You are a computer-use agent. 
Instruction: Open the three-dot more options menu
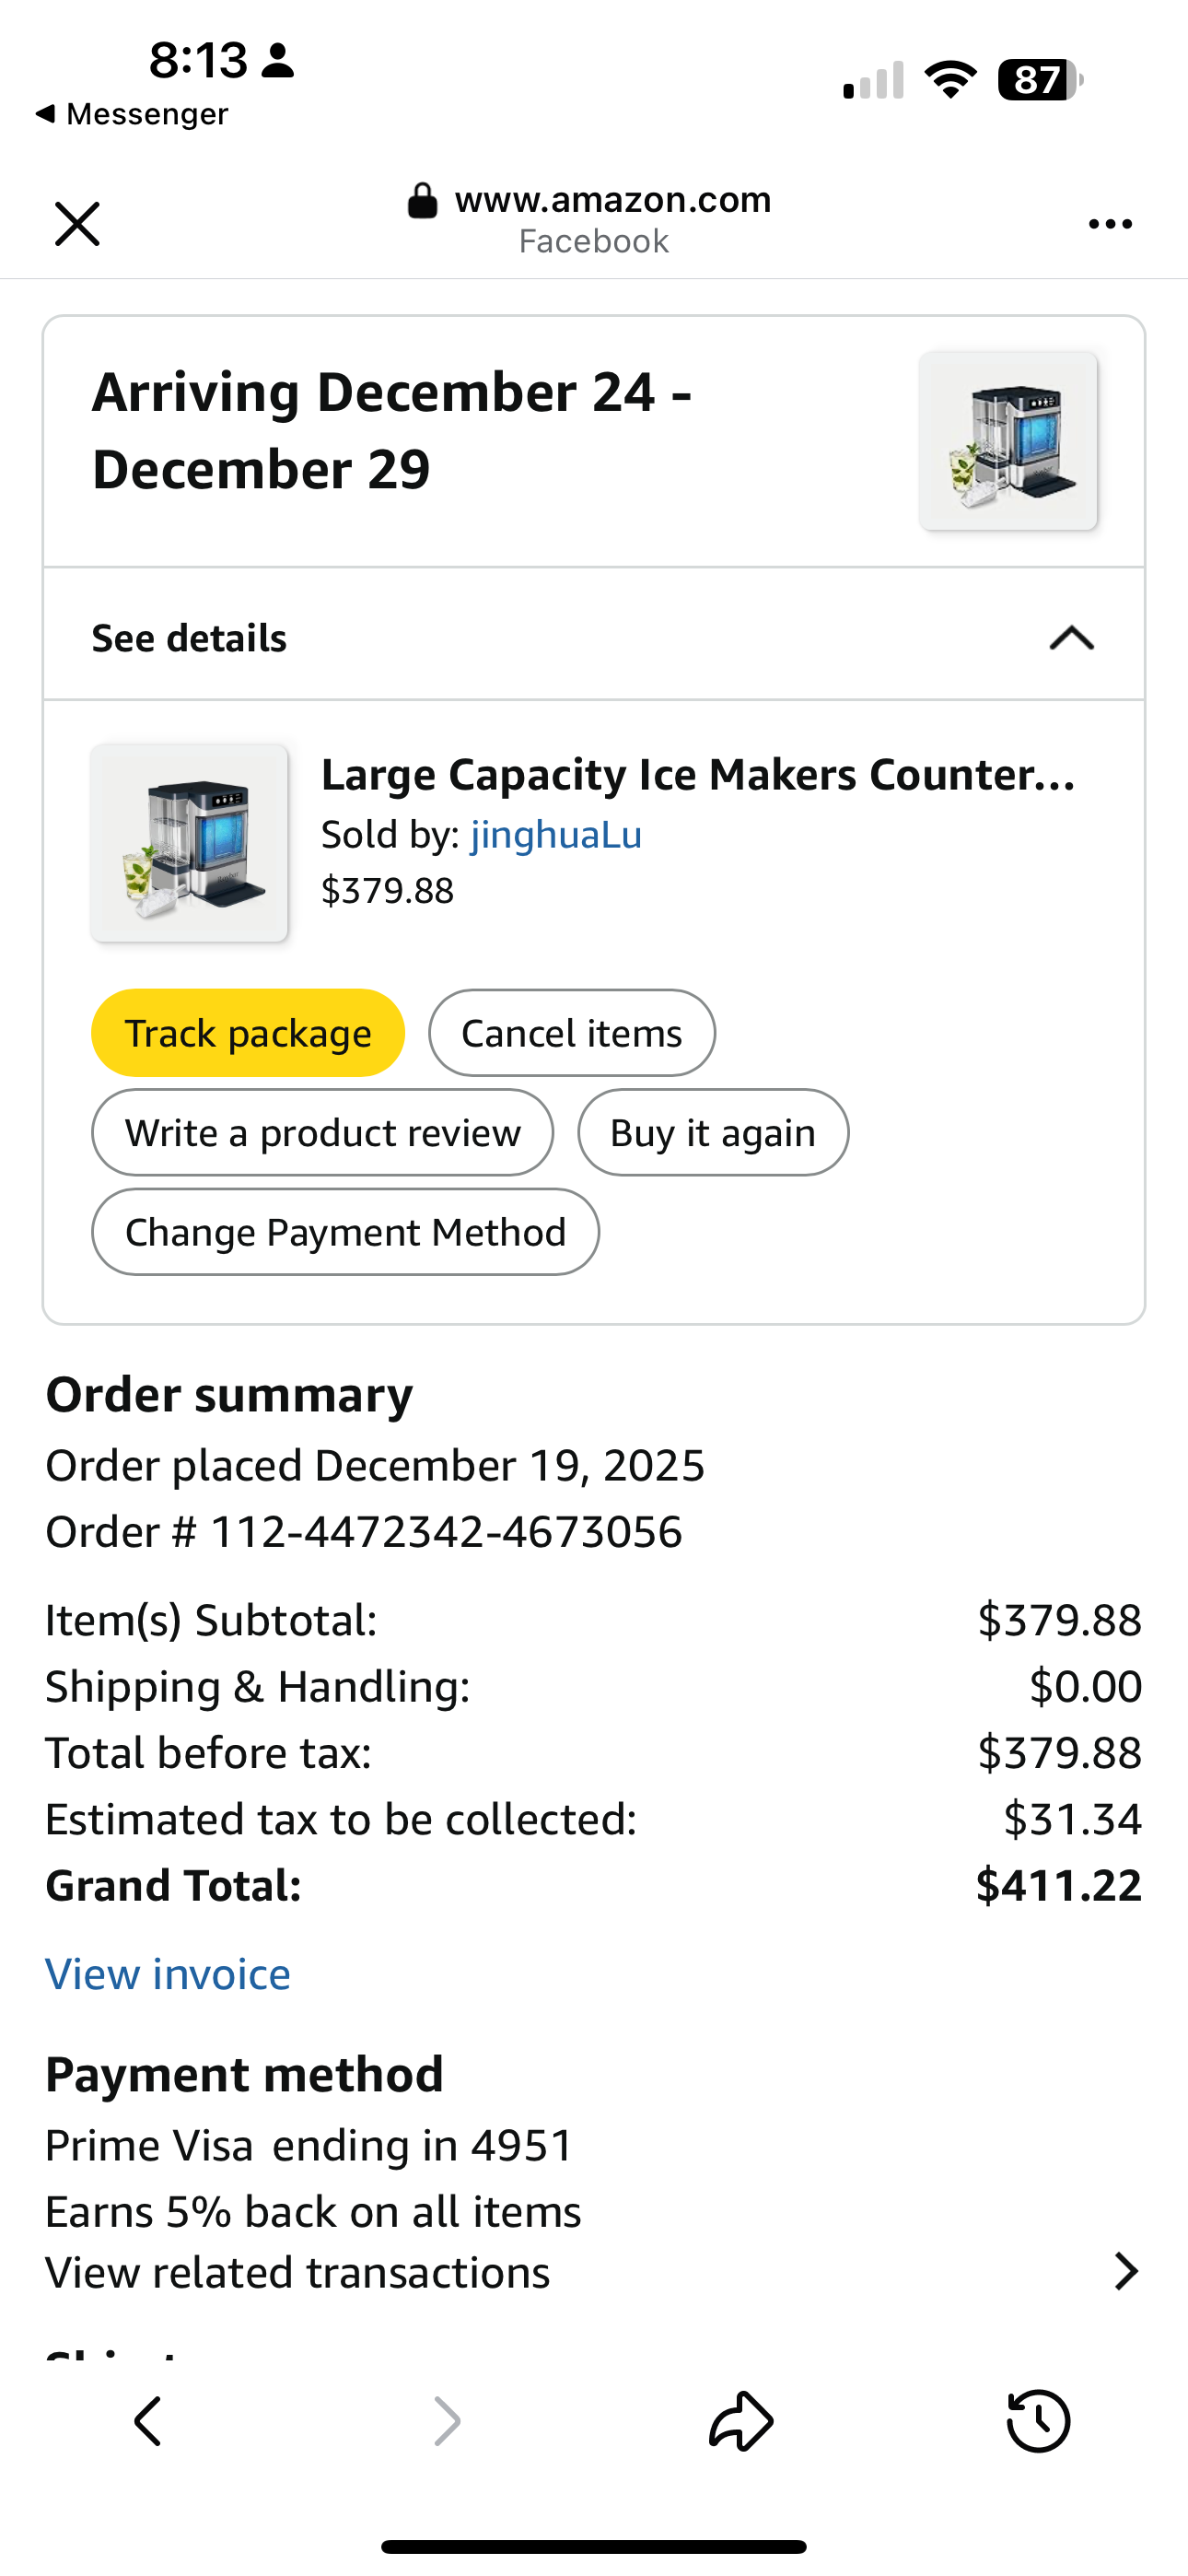click(1110, 224)
